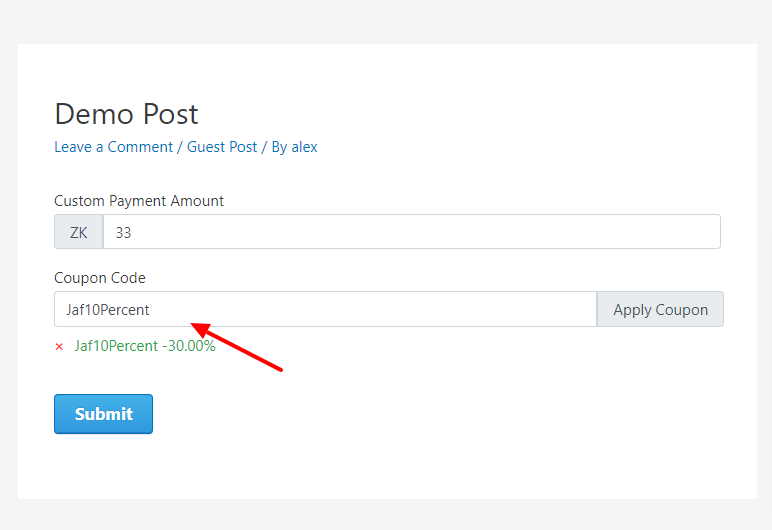Click the green Jaf10Percent applied coupon name
Viewport: 772px width, 530px height.
[116, 346]
